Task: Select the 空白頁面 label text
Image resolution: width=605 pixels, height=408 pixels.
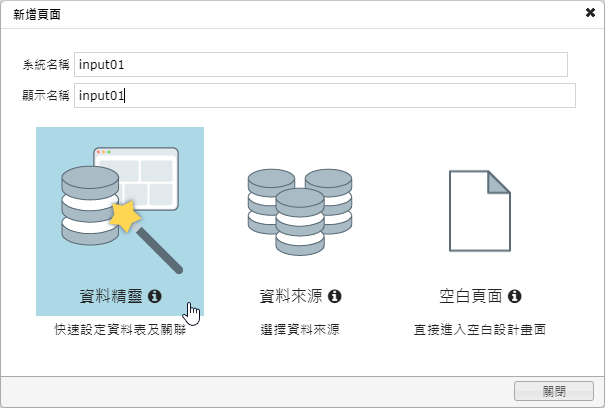Action: (471, 297)
